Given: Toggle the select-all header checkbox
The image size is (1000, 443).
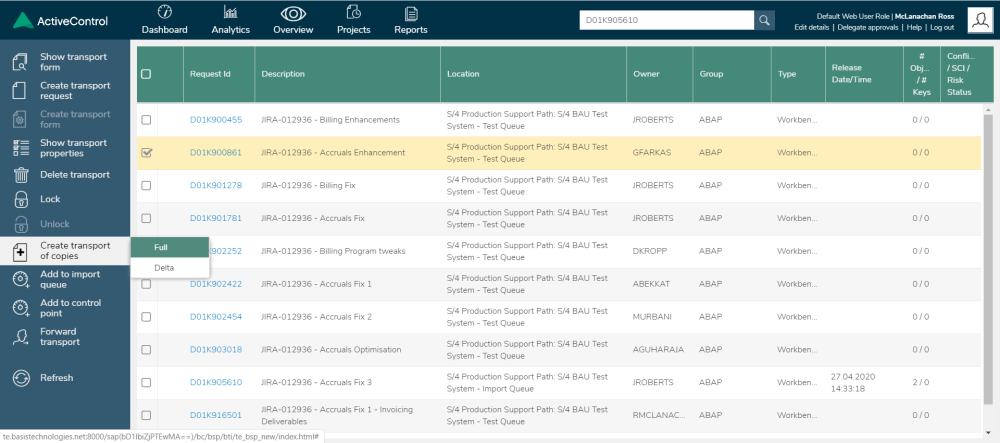Looking at the screenshot, I should (146, 74).
